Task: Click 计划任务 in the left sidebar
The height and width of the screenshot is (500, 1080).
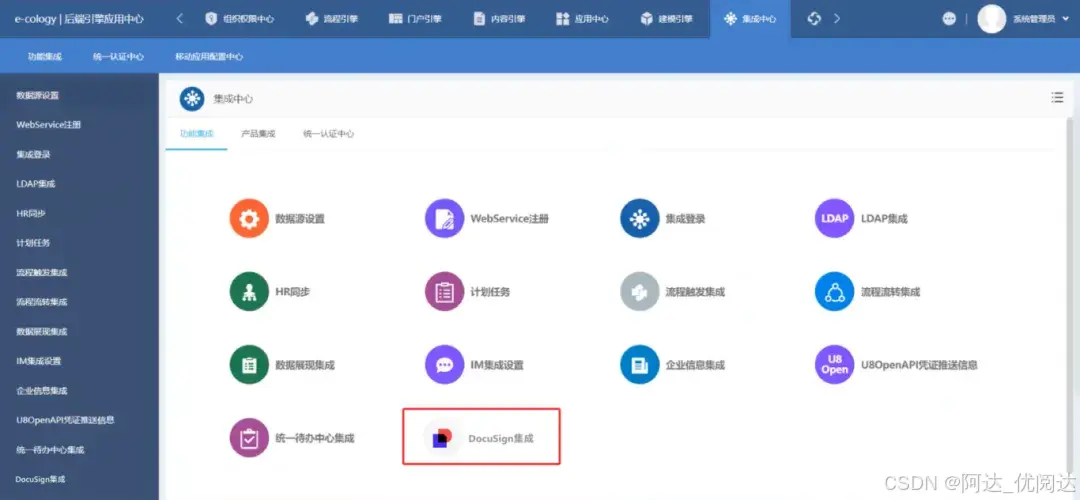Action: (x=33, y=243)
